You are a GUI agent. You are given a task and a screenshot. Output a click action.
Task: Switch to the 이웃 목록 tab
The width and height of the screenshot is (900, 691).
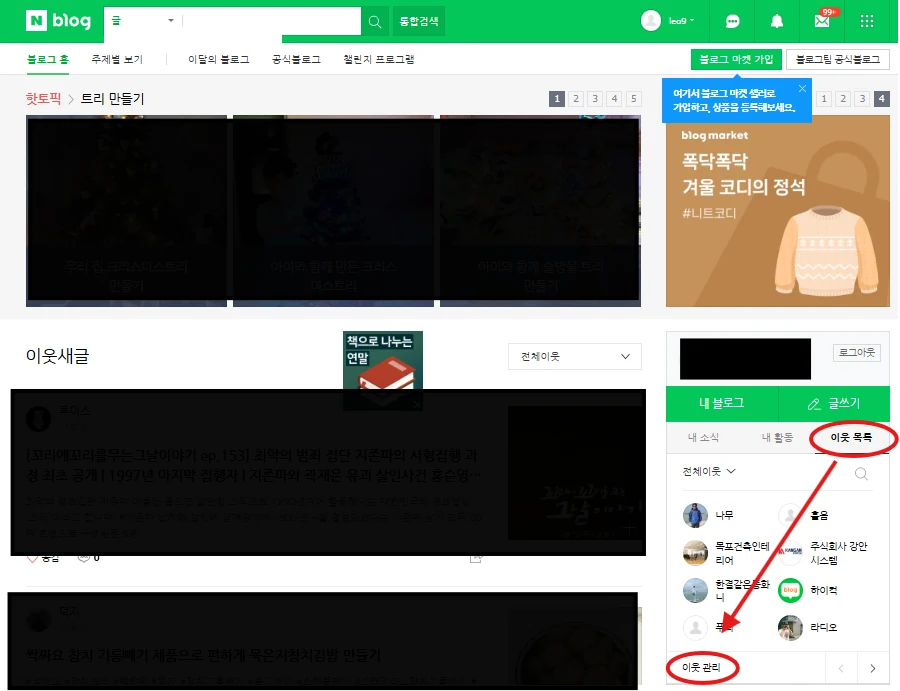point(851,437)
